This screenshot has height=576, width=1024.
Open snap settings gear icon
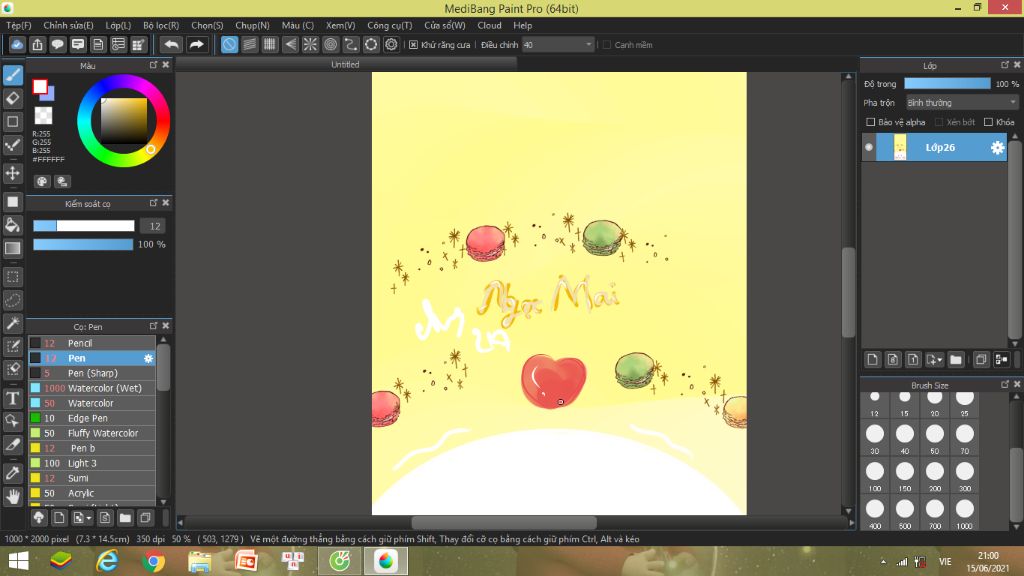point(391,44)
